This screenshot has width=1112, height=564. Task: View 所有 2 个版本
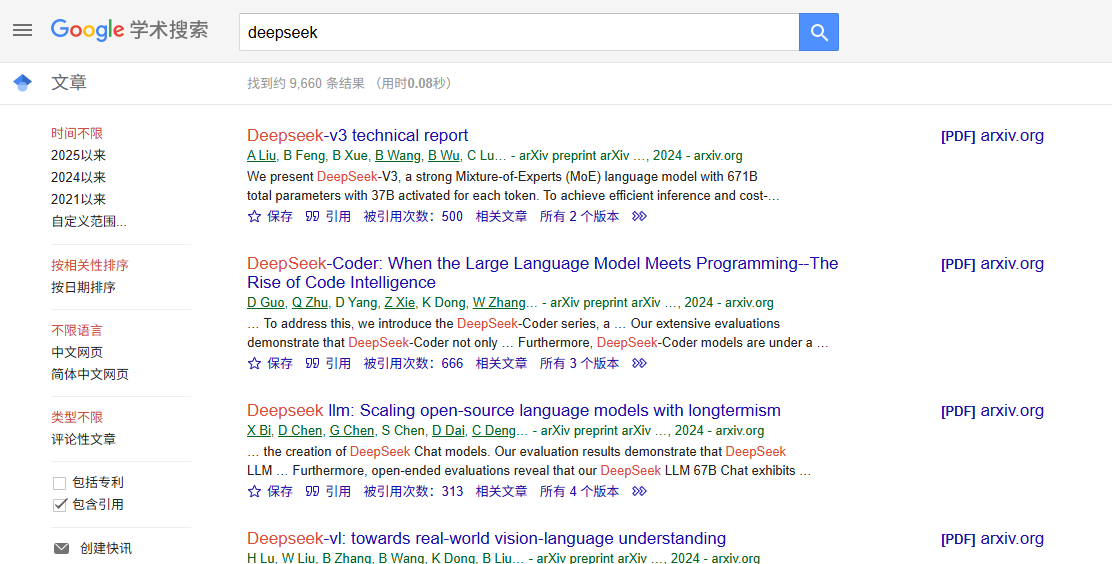point(579,216)
